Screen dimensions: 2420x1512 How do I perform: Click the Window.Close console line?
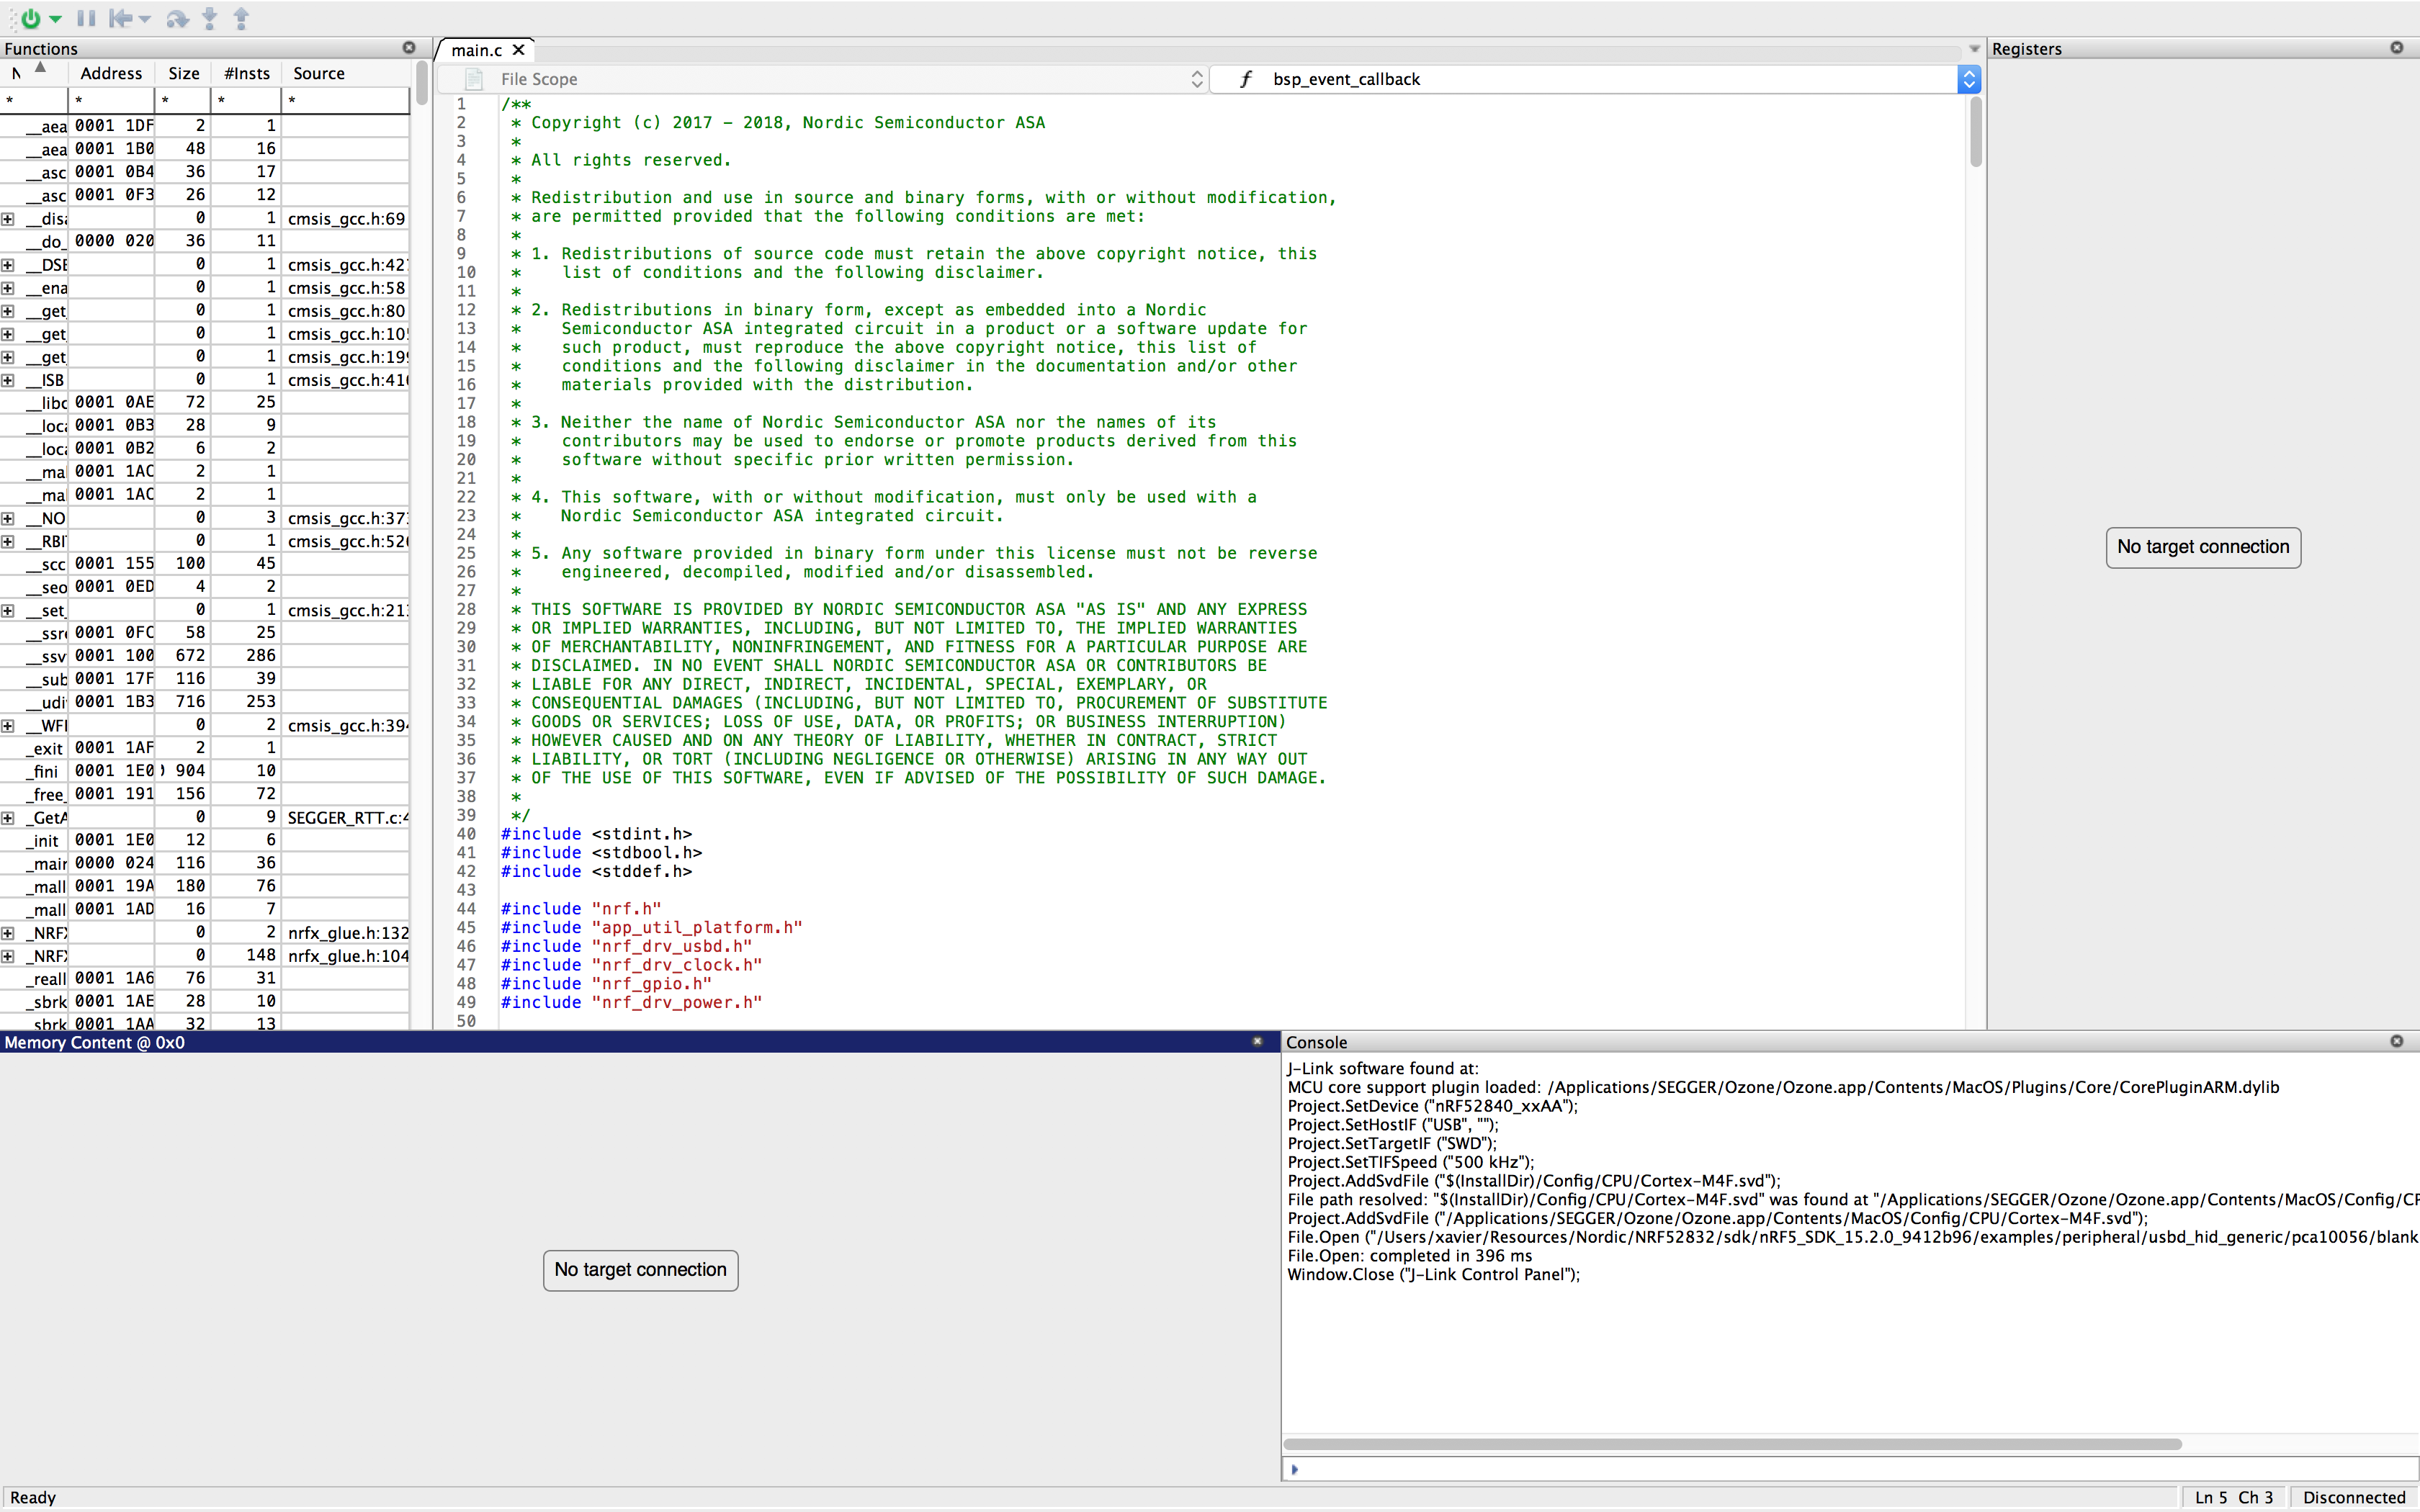[x=1433, y=1275]
